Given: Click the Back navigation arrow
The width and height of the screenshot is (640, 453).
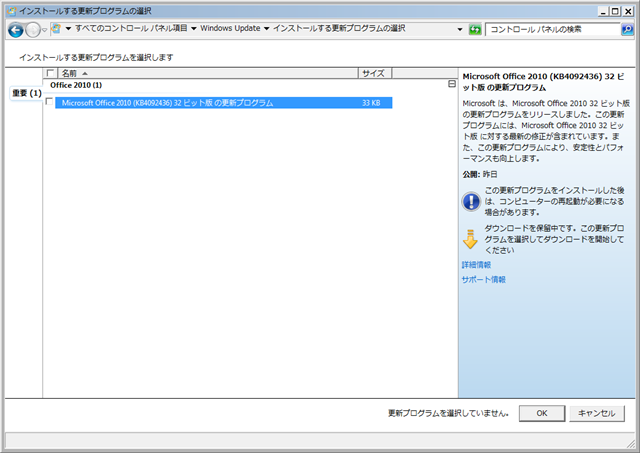Looking at the screenshot, I should (x=16, y=30).
